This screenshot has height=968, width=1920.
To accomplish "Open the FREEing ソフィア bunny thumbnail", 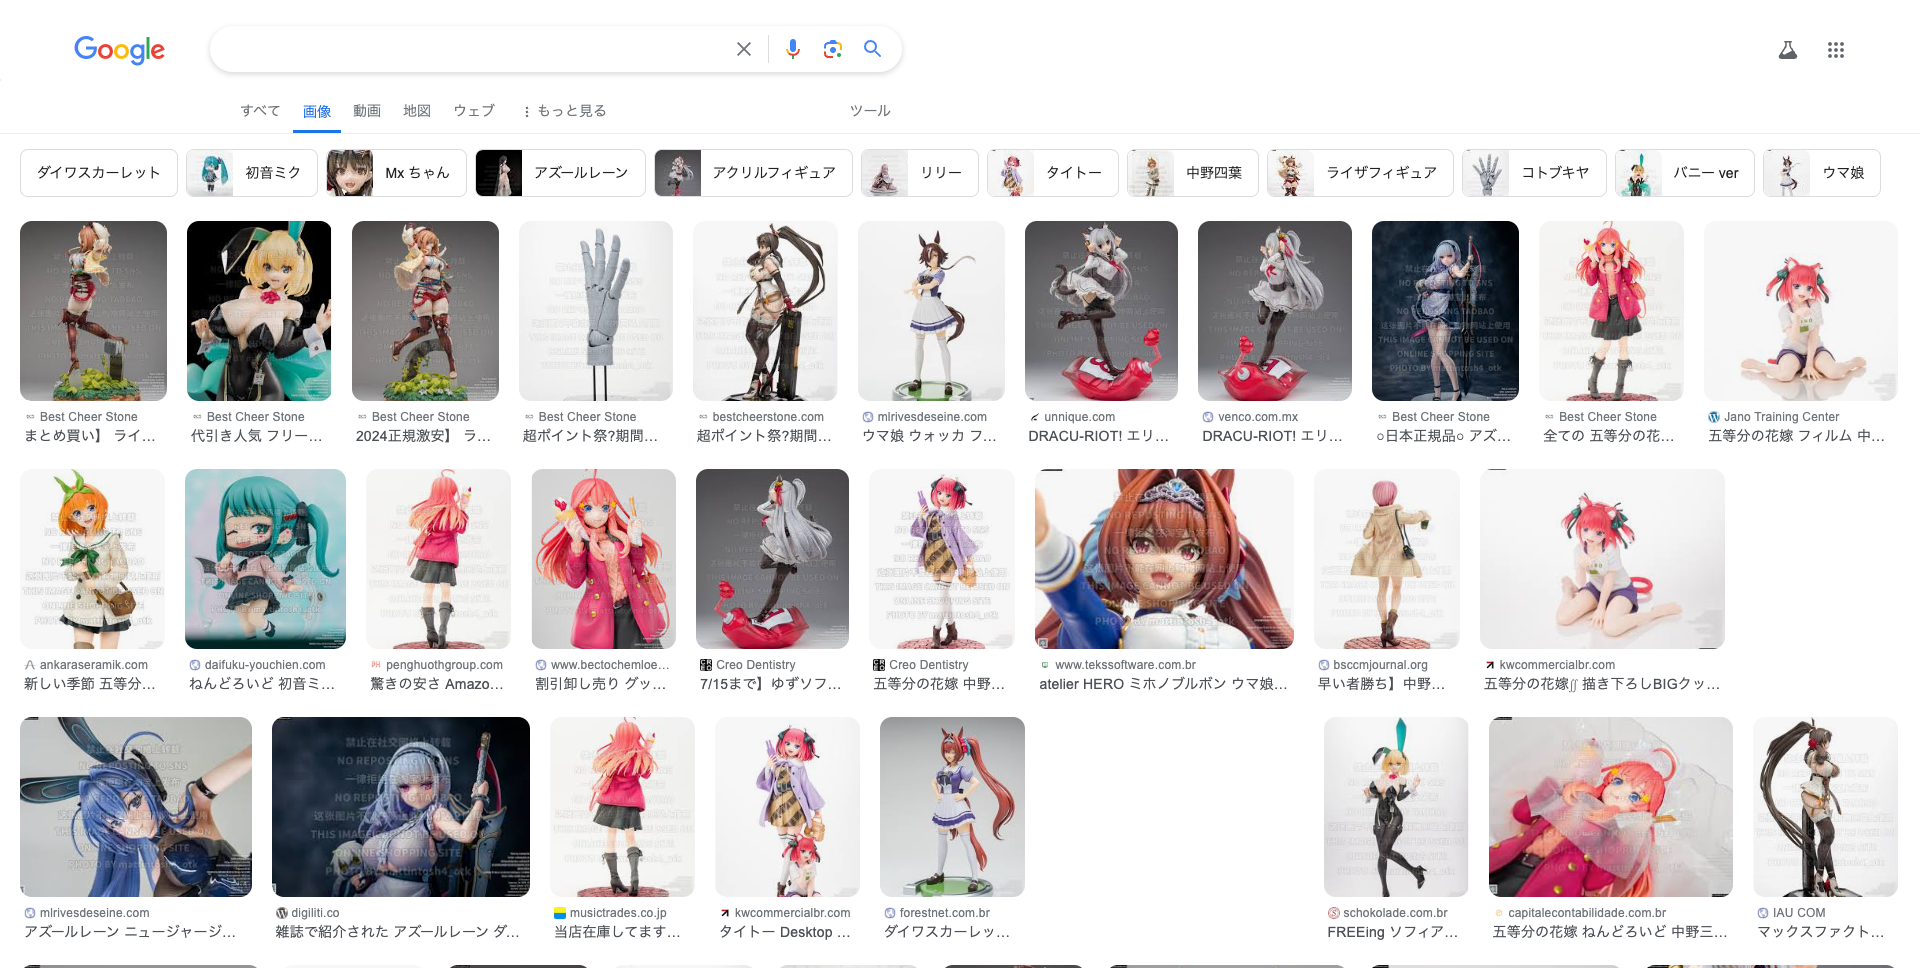I will tap(1396, 807).
